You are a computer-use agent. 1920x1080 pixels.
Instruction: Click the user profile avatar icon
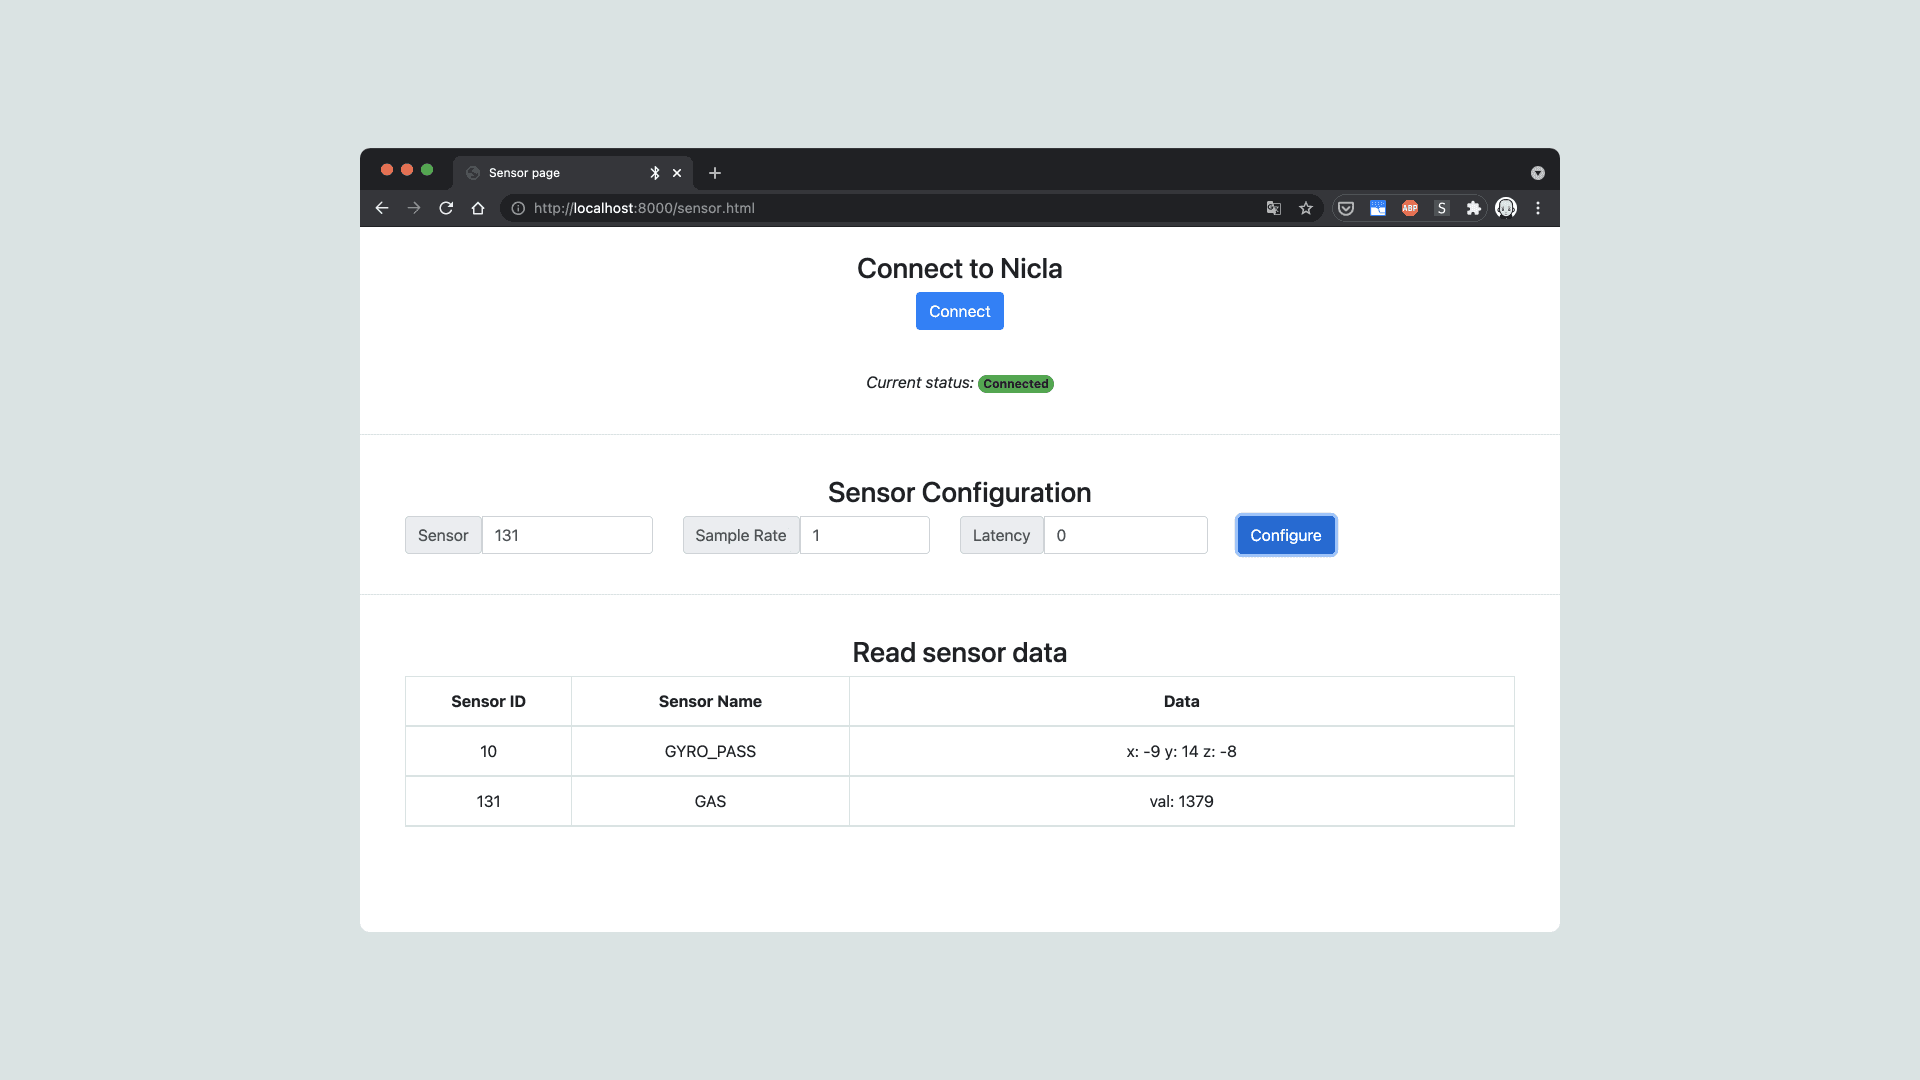pyautogui.click(x=1506, y=208)
